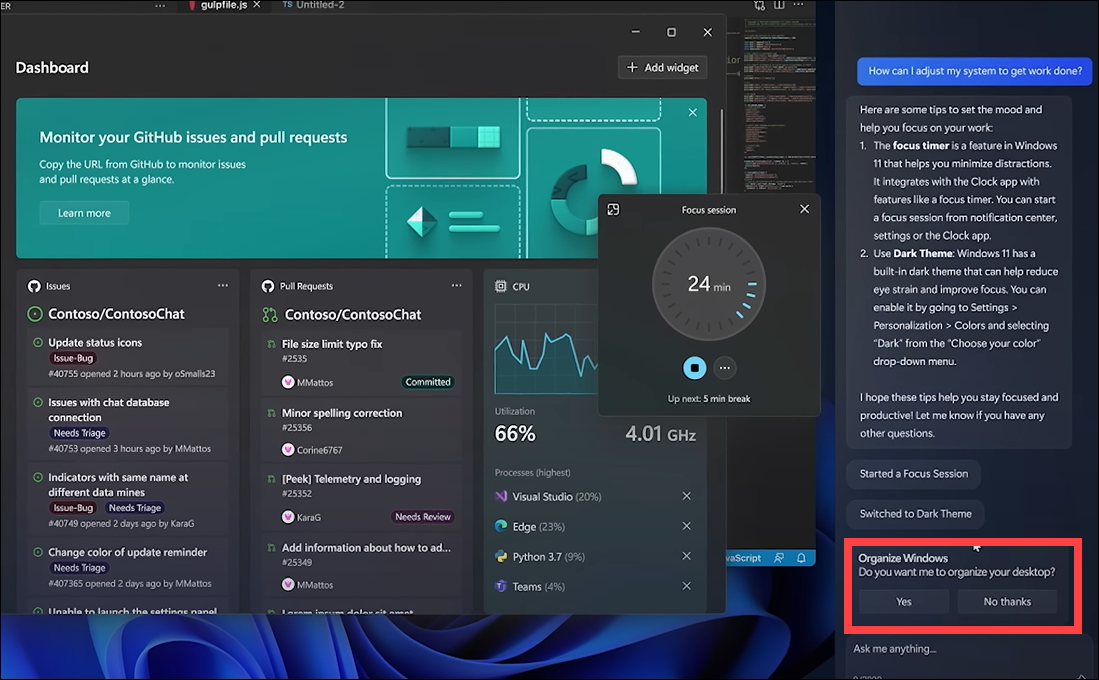Click Yes to organize your desktop
1099x680 pixels.
[904, 601]
